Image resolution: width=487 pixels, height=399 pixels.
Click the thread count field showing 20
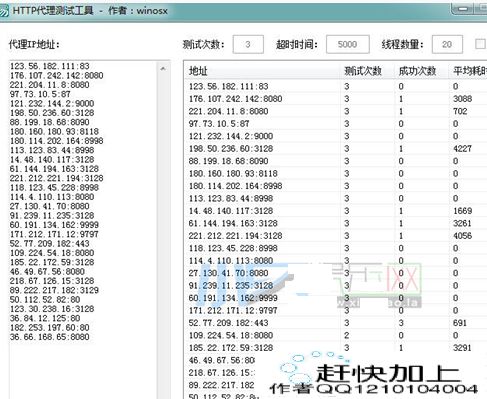(x=447, y=44)
